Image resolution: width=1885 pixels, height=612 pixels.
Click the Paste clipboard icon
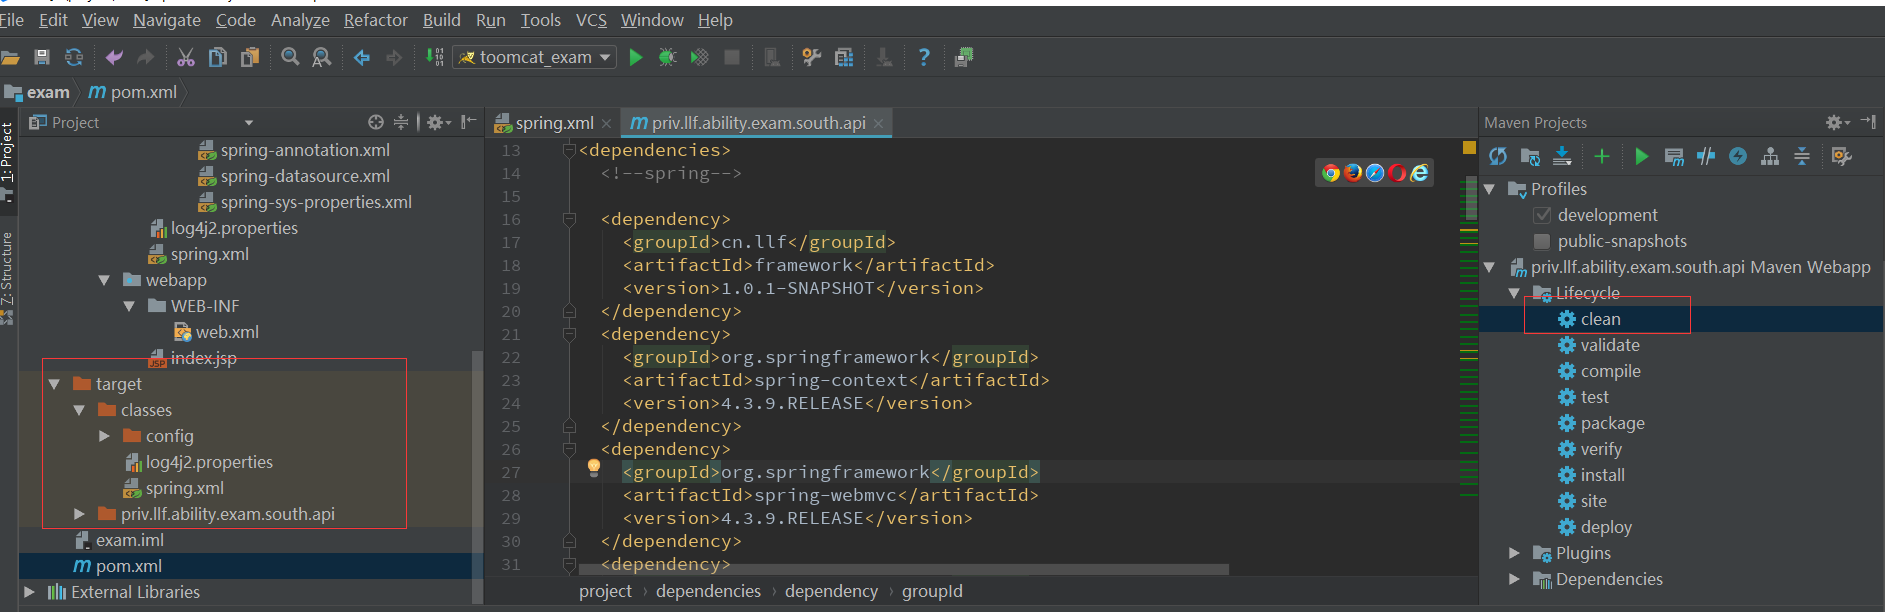pyautogui.click(x=250, y=58)
